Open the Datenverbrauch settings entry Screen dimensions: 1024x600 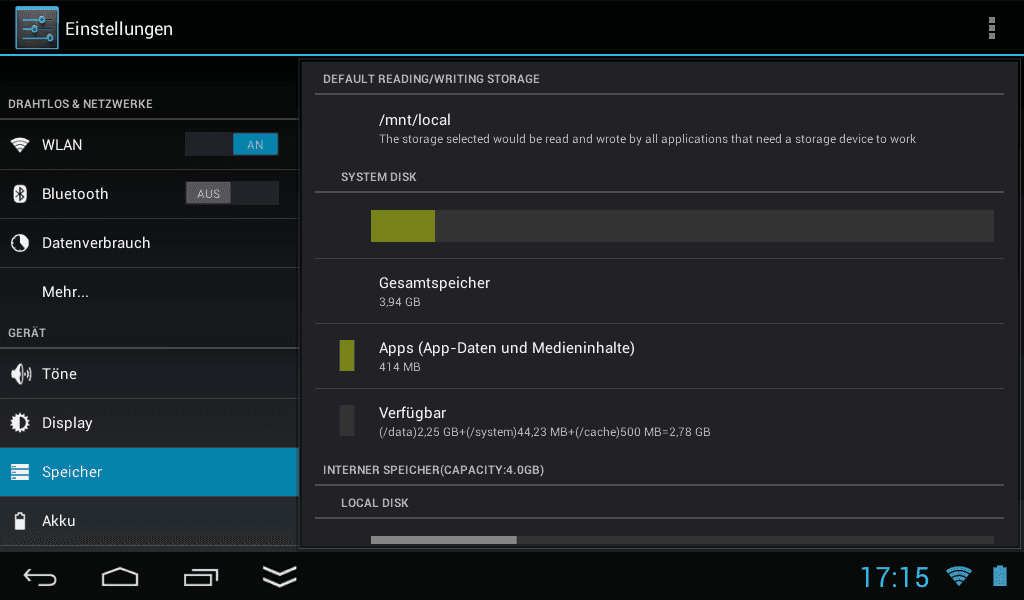[149, 243]
